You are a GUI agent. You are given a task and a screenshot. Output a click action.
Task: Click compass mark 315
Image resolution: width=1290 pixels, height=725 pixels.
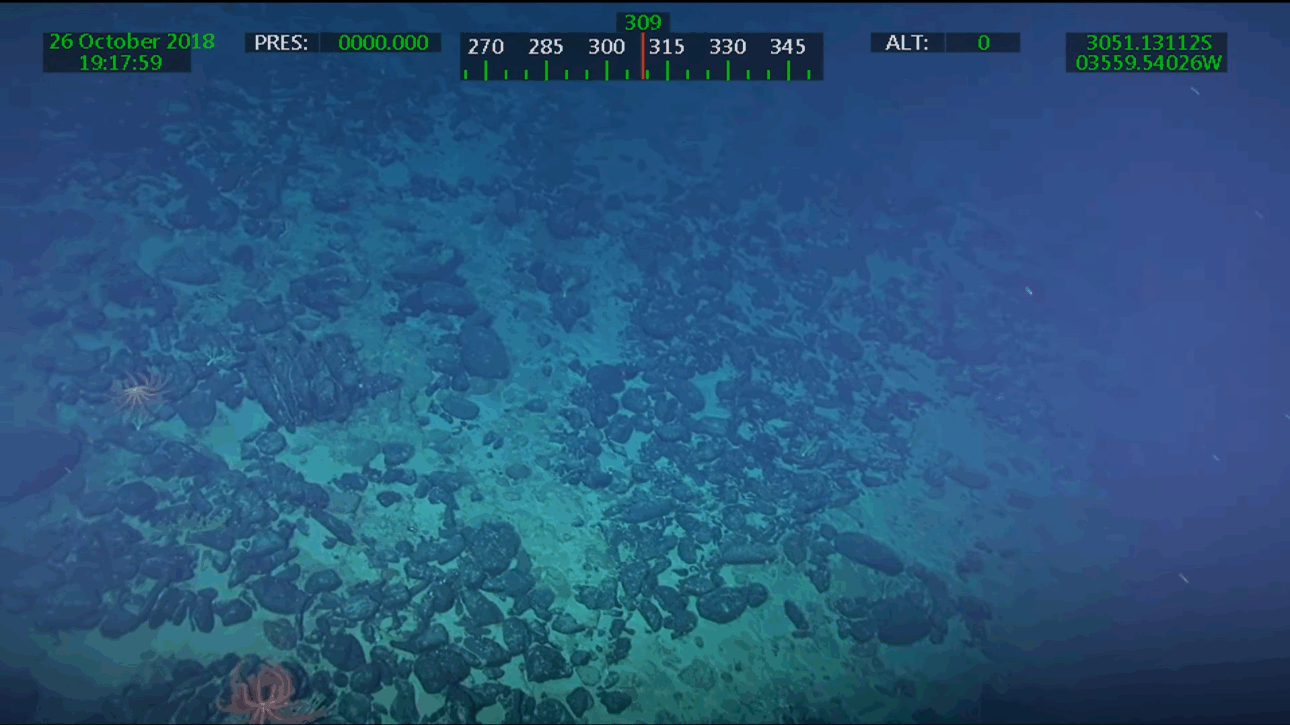pos(667,47)
